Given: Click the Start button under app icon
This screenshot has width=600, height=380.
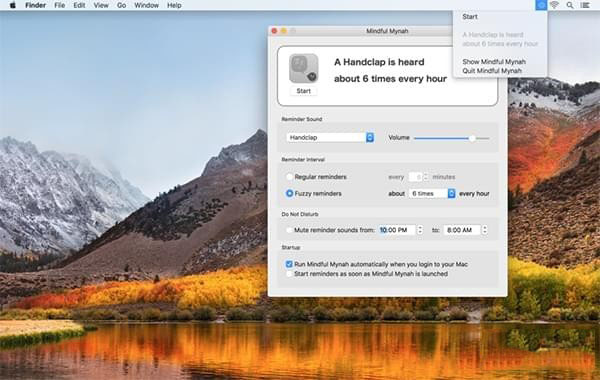Looking at the screenshot, I should coord(303,91).
